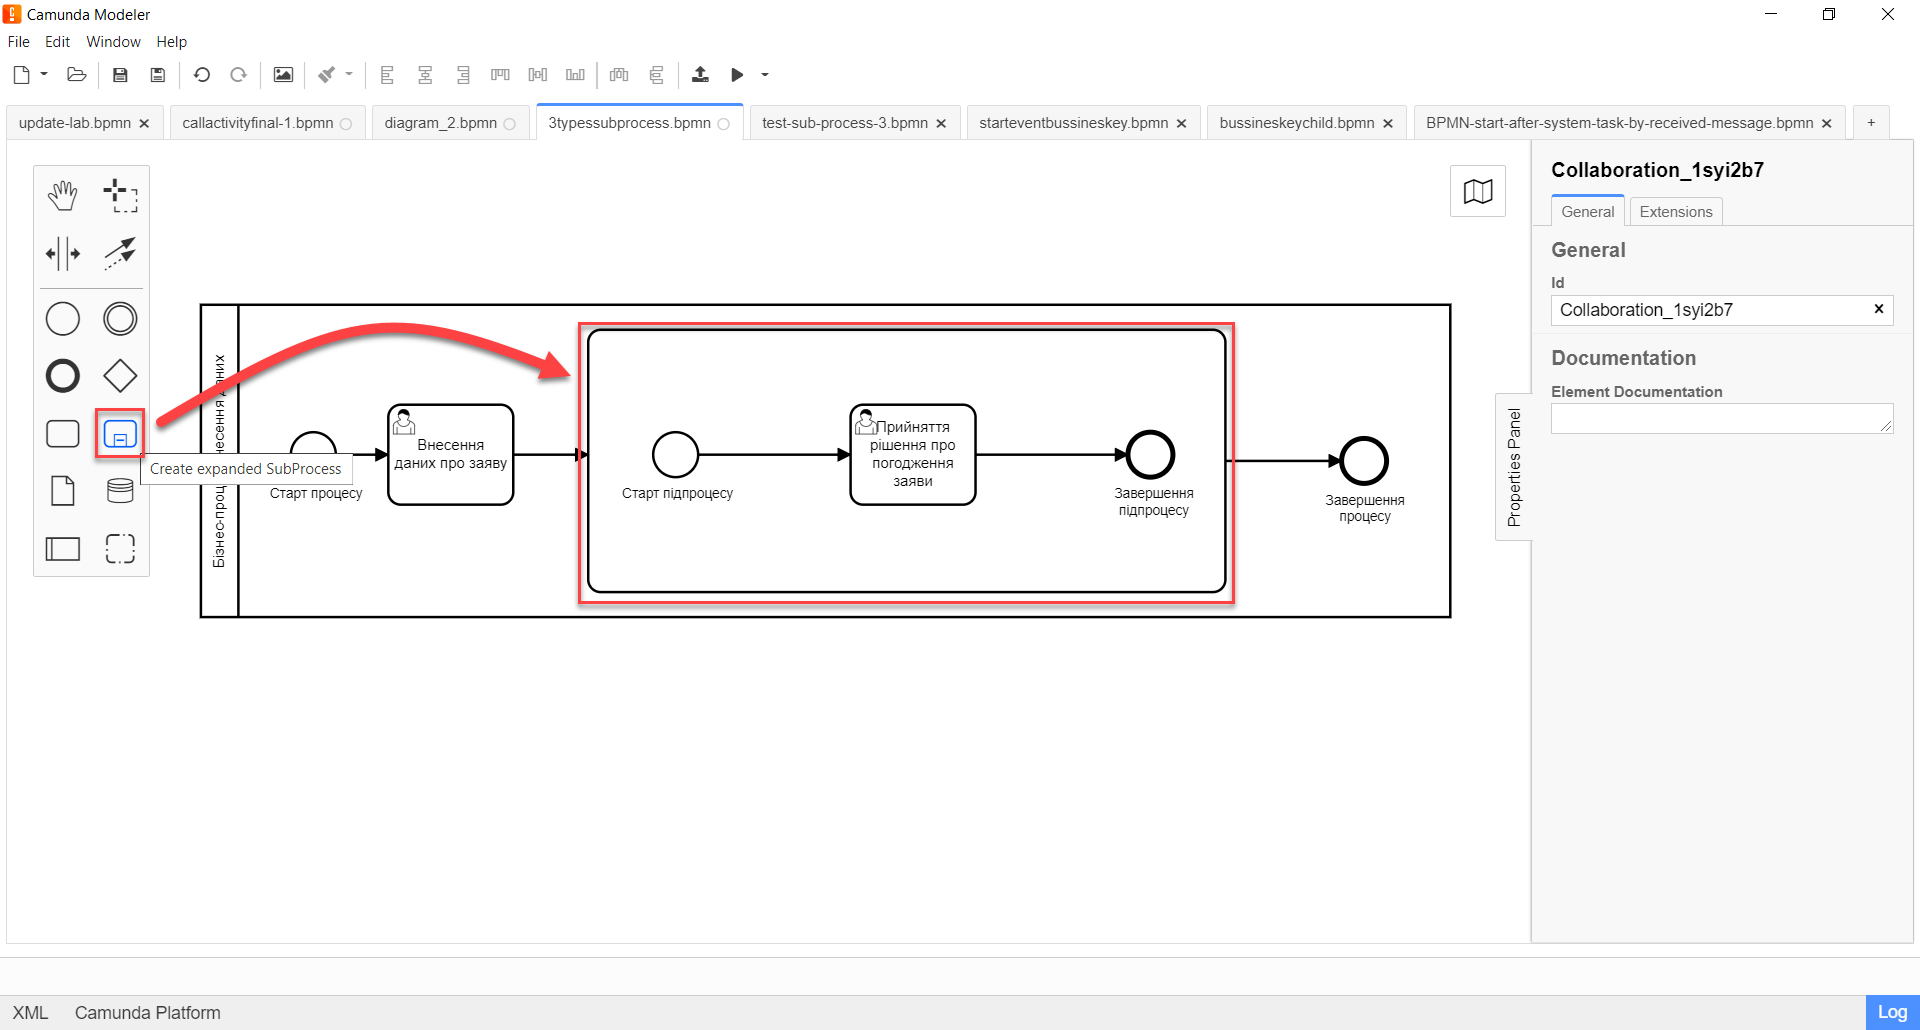
Task: Close the bussineskeychild.bpmn tab
Action: tap(1388, 124)
